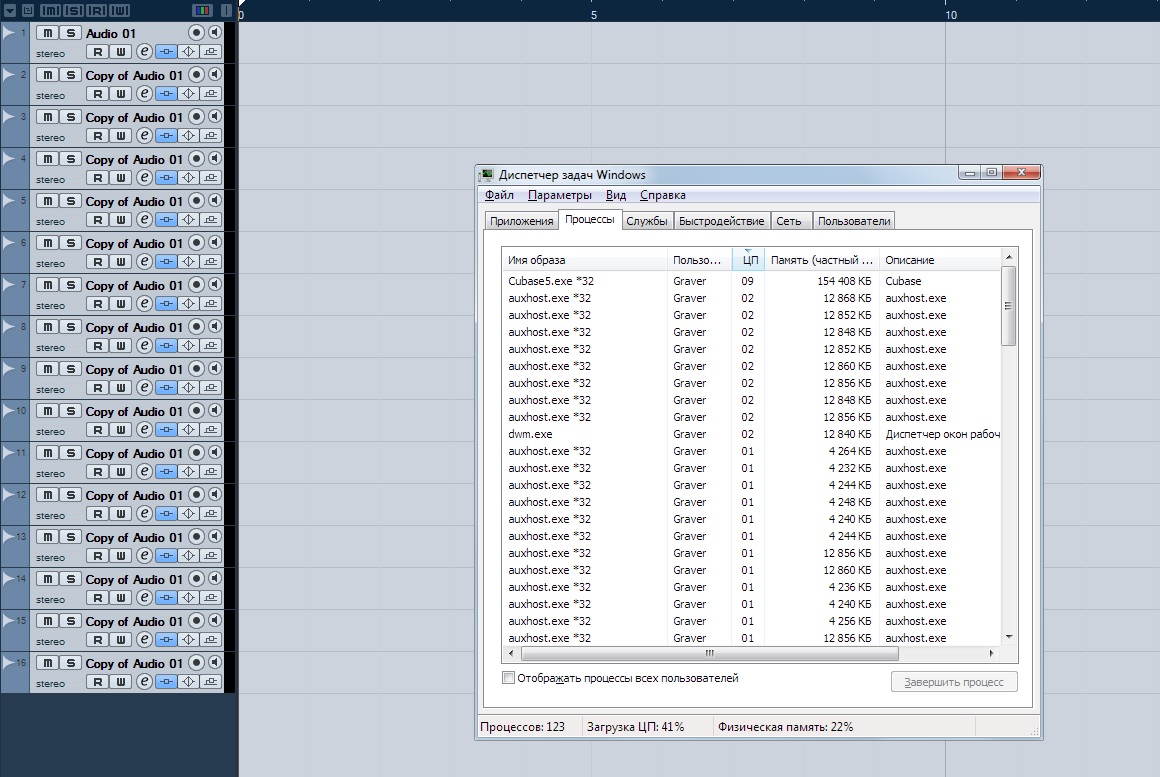
Task: Solo track 2 Copy of Audio 01
Action: pyautogui.click(x=70, y=75)
